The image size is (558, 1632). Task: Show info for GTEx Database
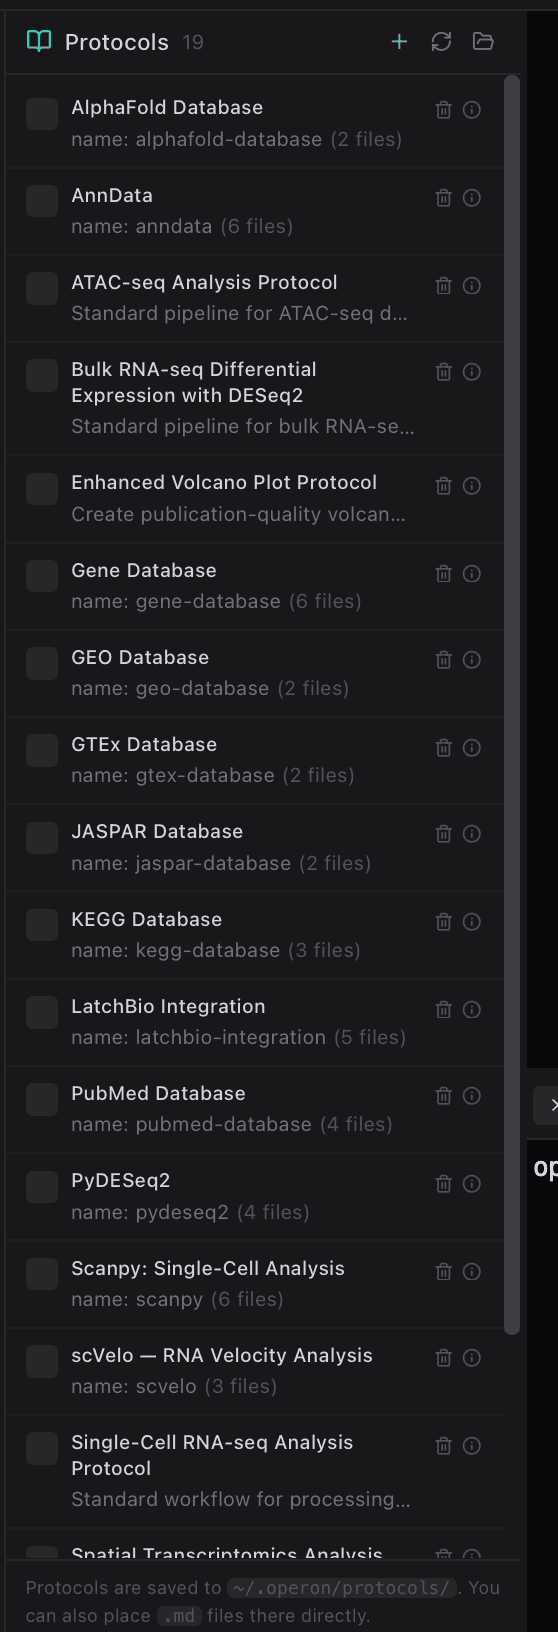472,748
